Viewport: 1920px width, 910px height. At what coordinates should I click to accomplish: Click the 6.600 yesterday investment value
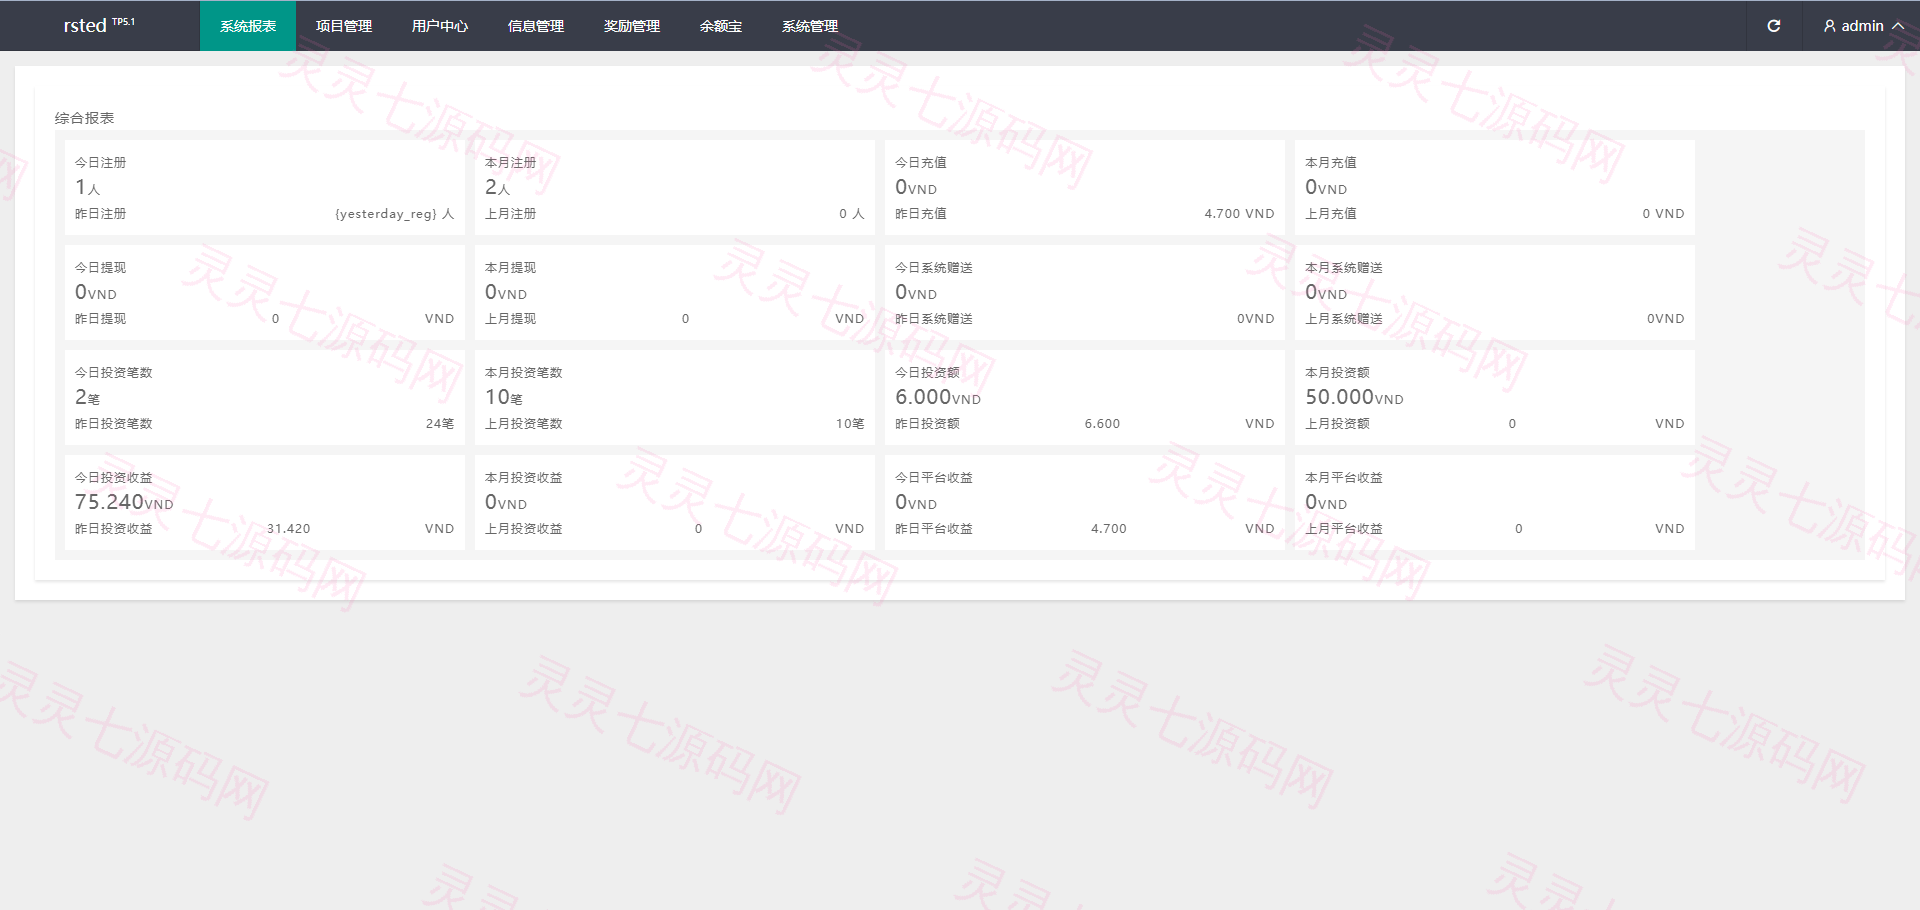pos(1102,424)
